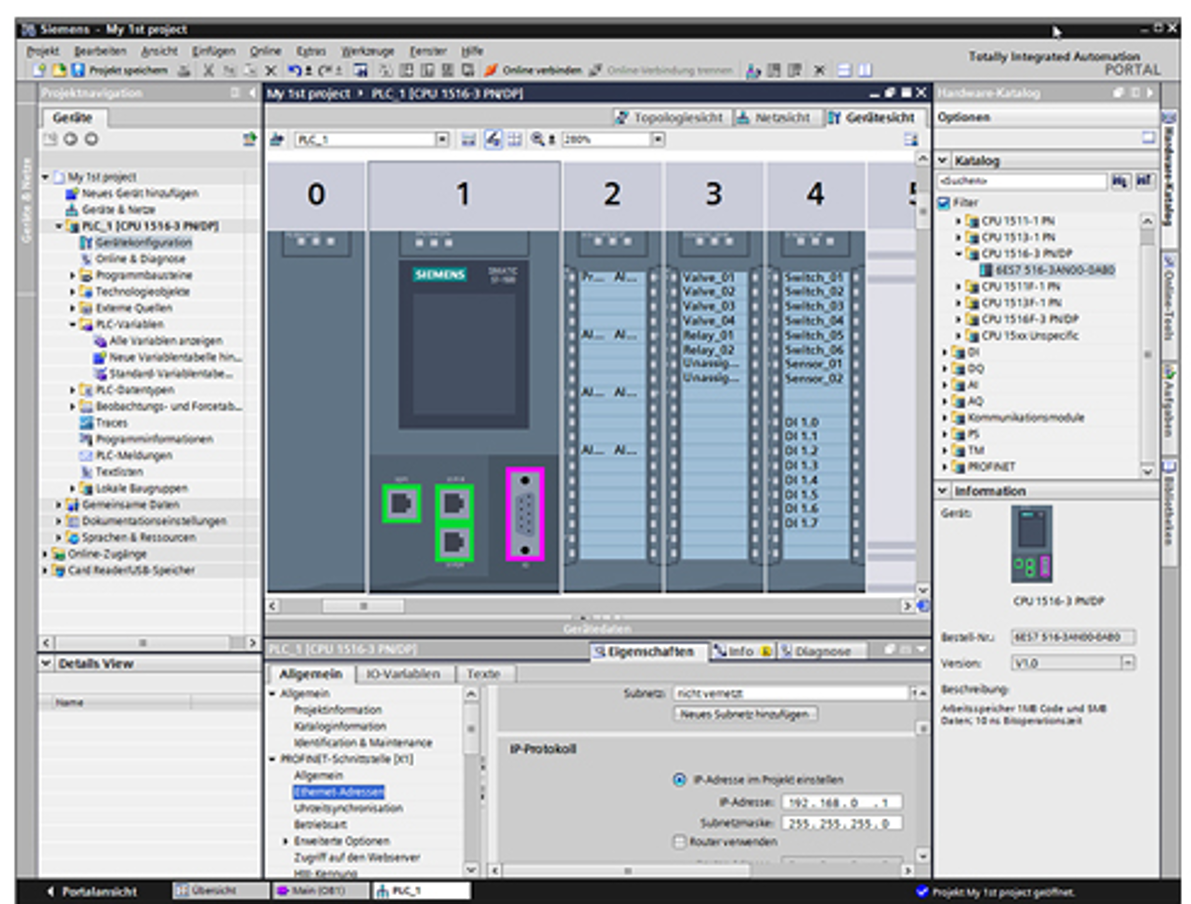1191x904 pixels.
Task: Select Uhrzeitsynchronisation in properties list
Action: coord(349,808)
